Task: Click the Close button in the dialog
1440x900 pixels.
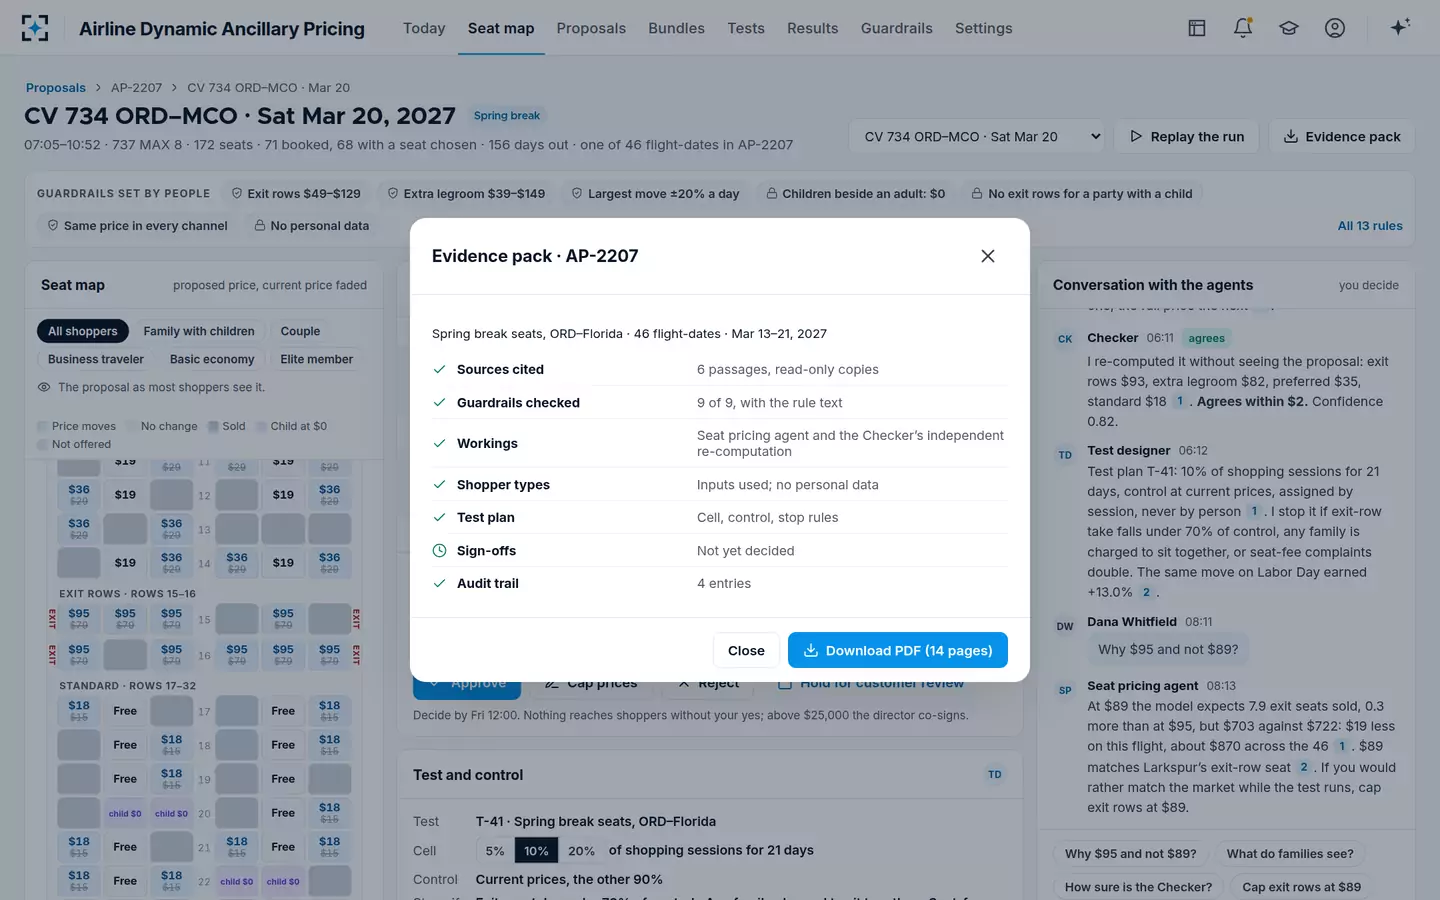Action: (x=746, y=650)
